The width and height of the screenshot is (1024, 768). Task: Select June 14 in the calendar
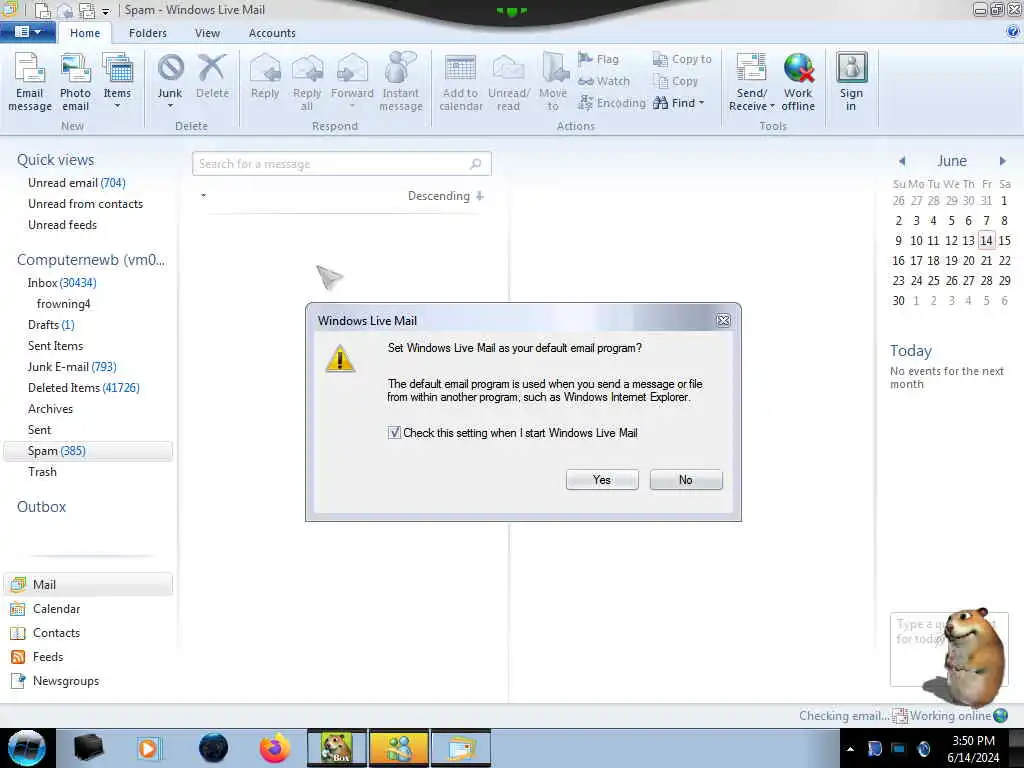coord(986,241)
